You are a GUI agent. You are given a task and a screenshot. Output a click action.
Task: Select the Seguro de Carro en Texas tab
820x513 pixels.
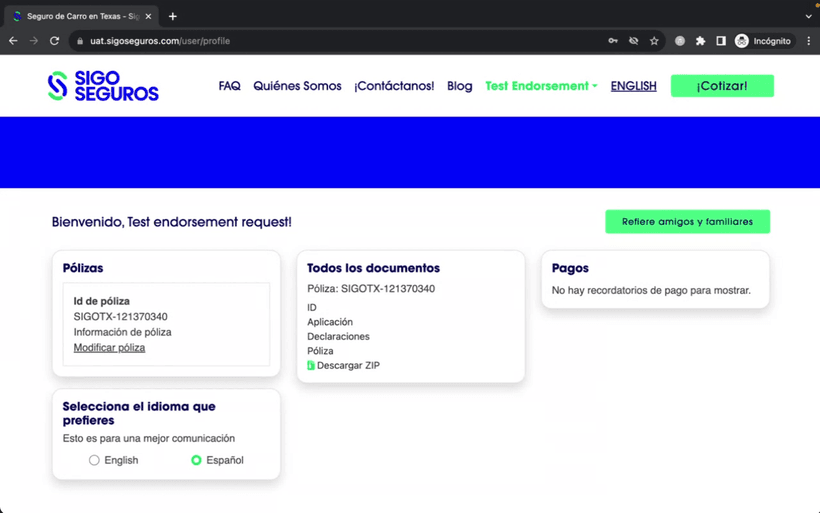click(82, 16)
